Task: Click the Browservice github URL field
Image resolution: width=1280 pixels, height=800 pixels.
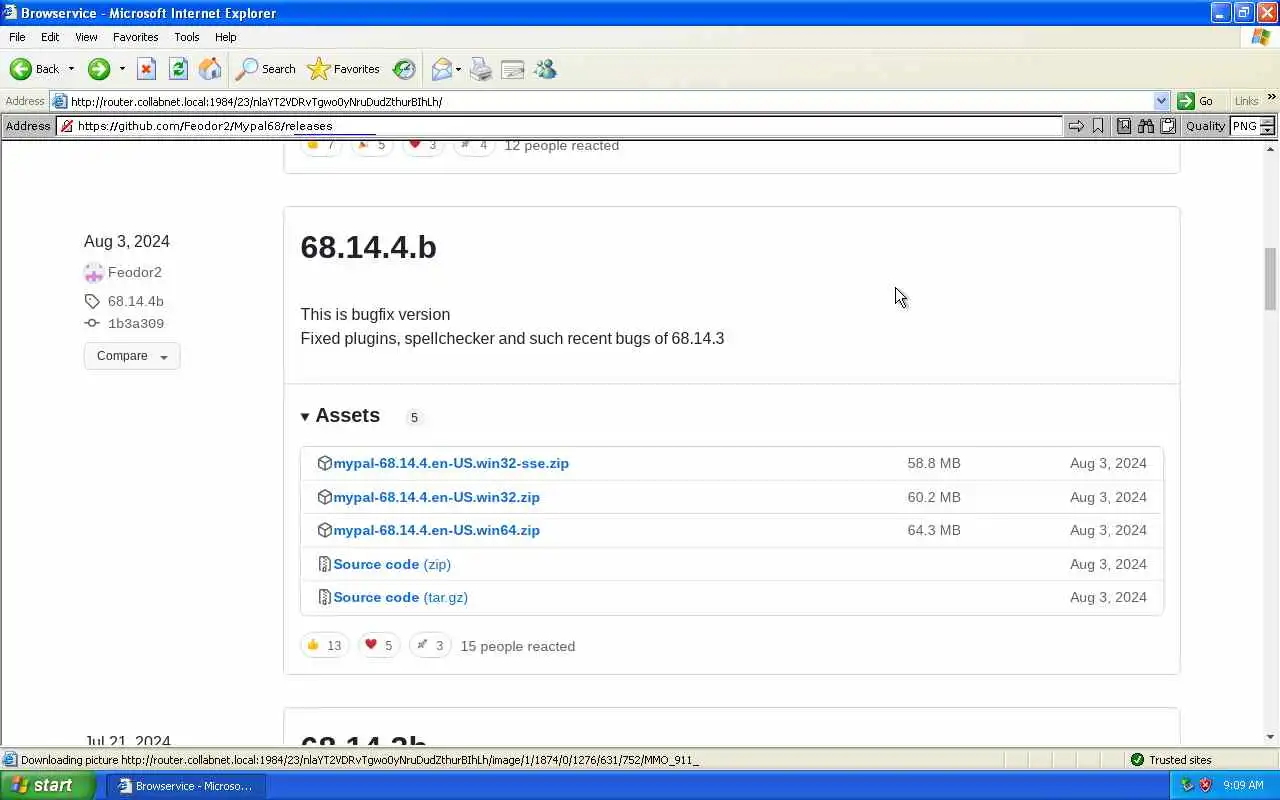Action: (560, 126)
